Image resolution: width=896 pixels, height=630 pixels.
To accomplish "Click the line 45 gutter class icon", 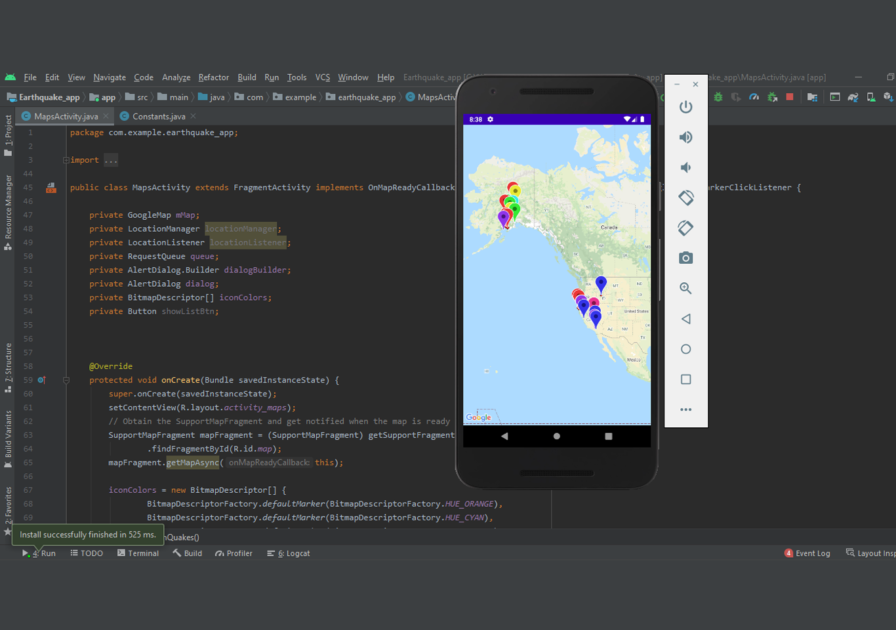I will (x=51, y=188).
